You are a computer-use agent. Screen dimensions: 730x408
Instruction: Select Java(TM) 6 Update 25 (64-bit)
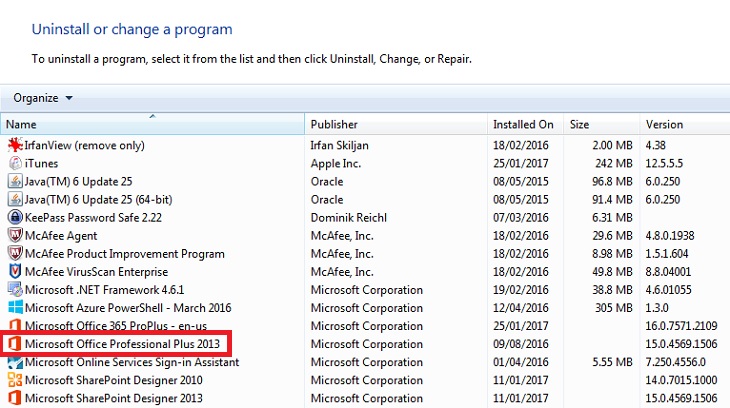tap(98, 199)
